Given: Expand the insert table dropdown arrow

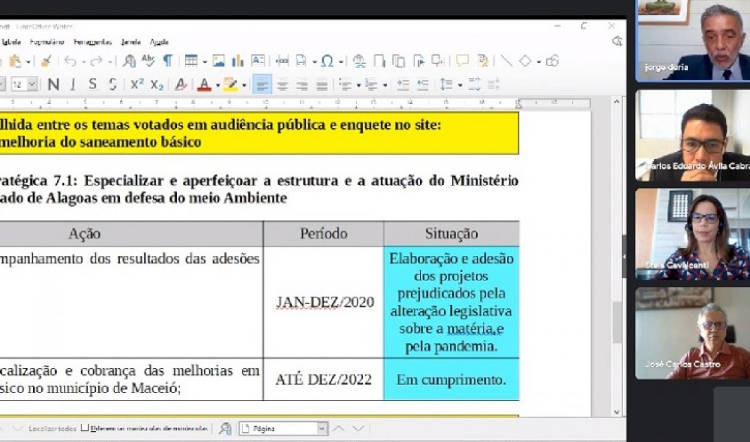Looking at the screenshot, I should (203, 61).
